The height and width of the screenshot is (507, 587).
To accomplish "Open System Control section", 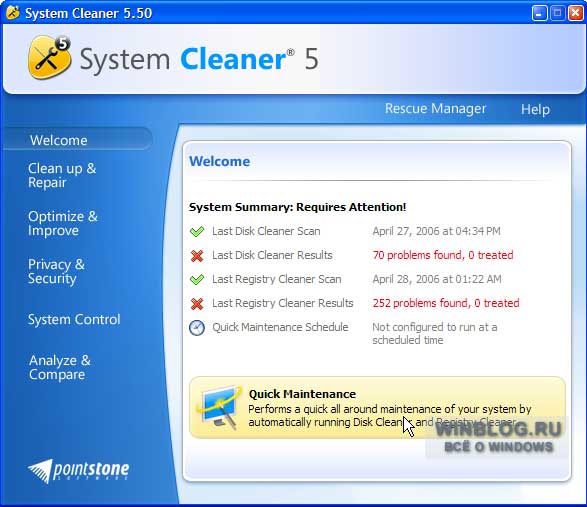I will coord(74,319).
